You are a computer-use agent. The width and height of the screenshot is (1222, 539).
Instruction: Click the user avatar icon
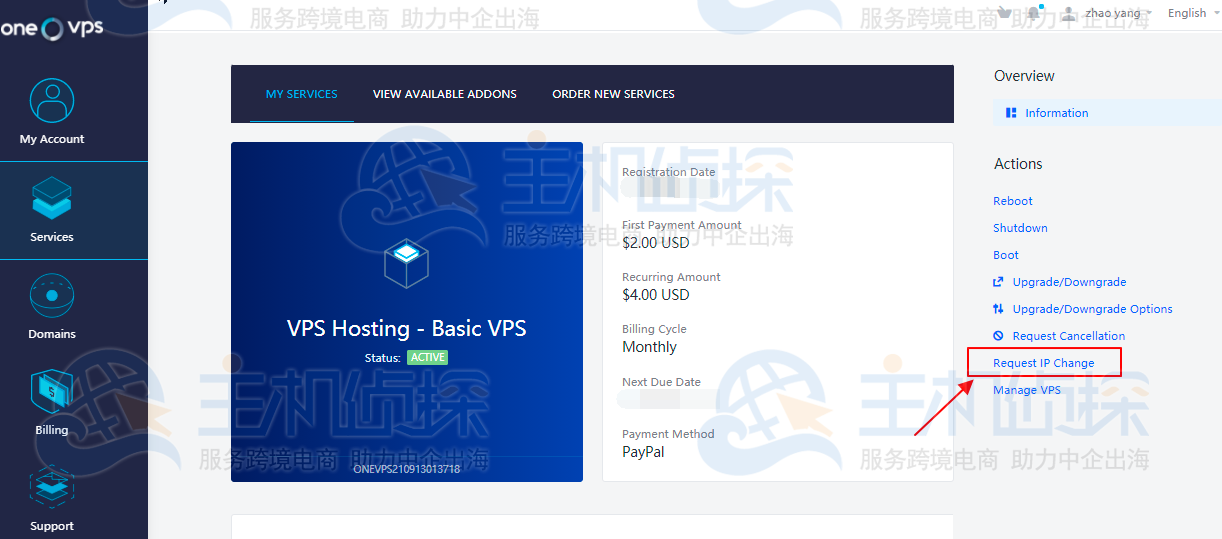click(x=1069, y=13)
